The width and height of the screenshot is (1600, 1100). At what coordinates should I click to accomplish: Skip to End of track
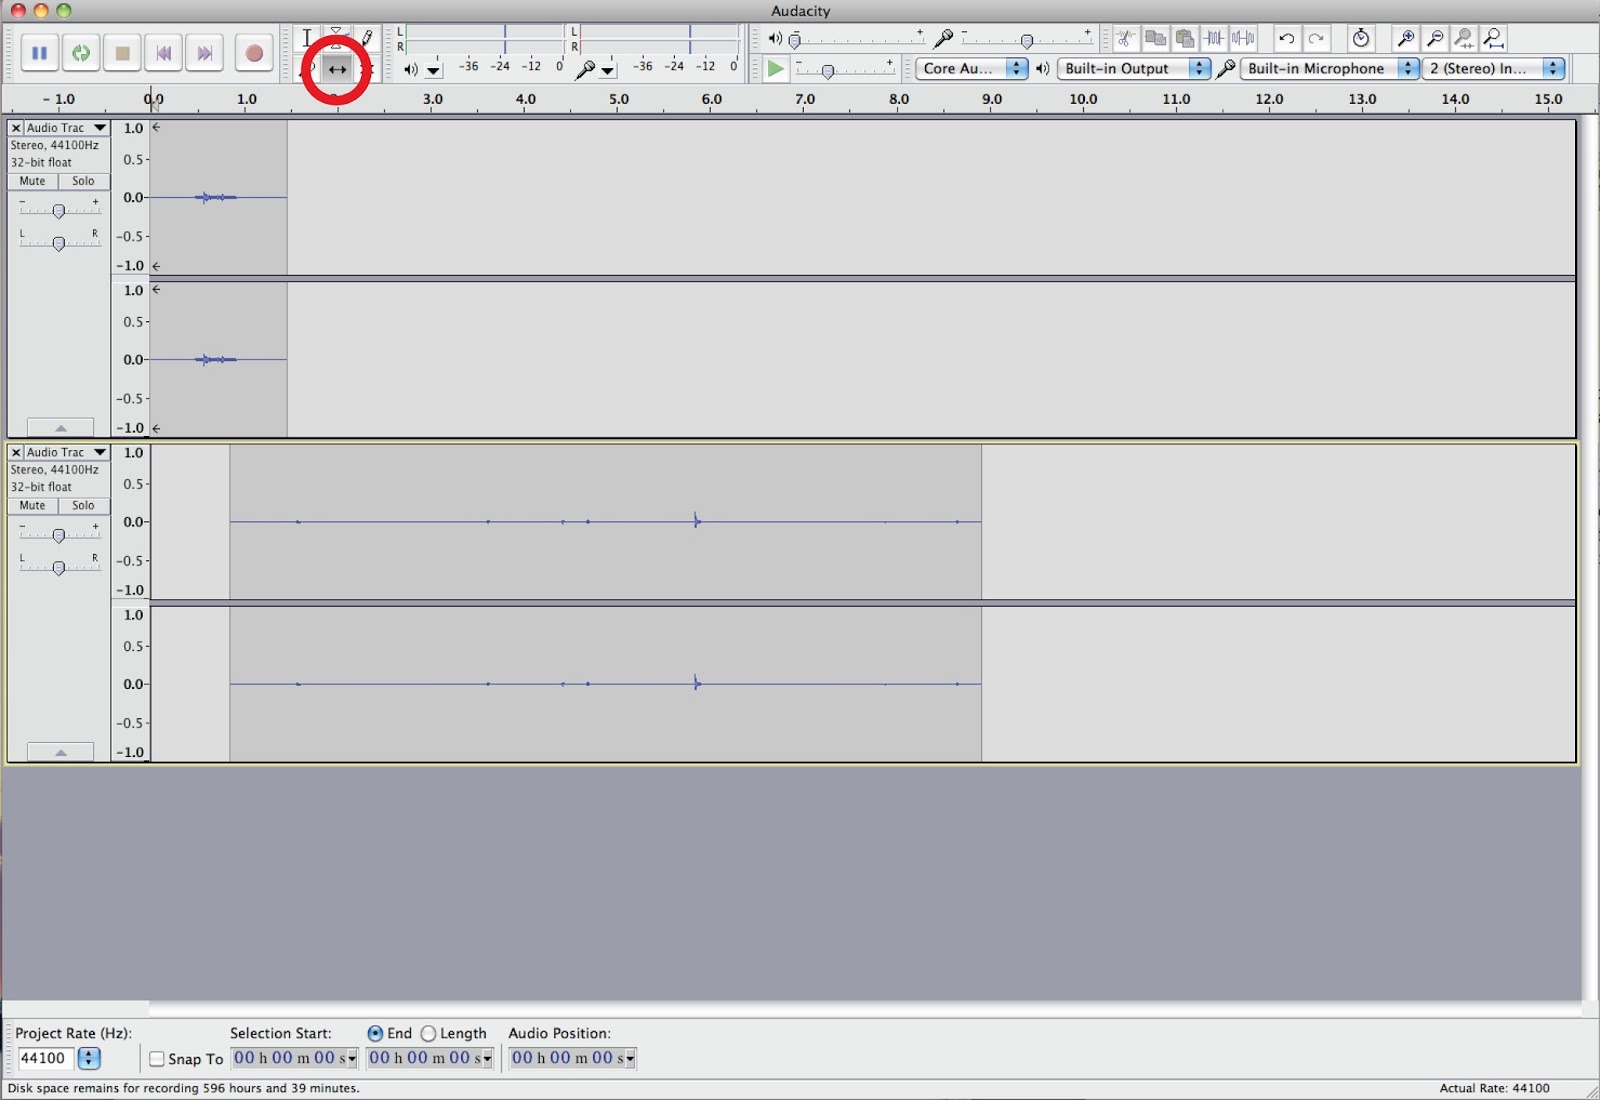point(204,53)
